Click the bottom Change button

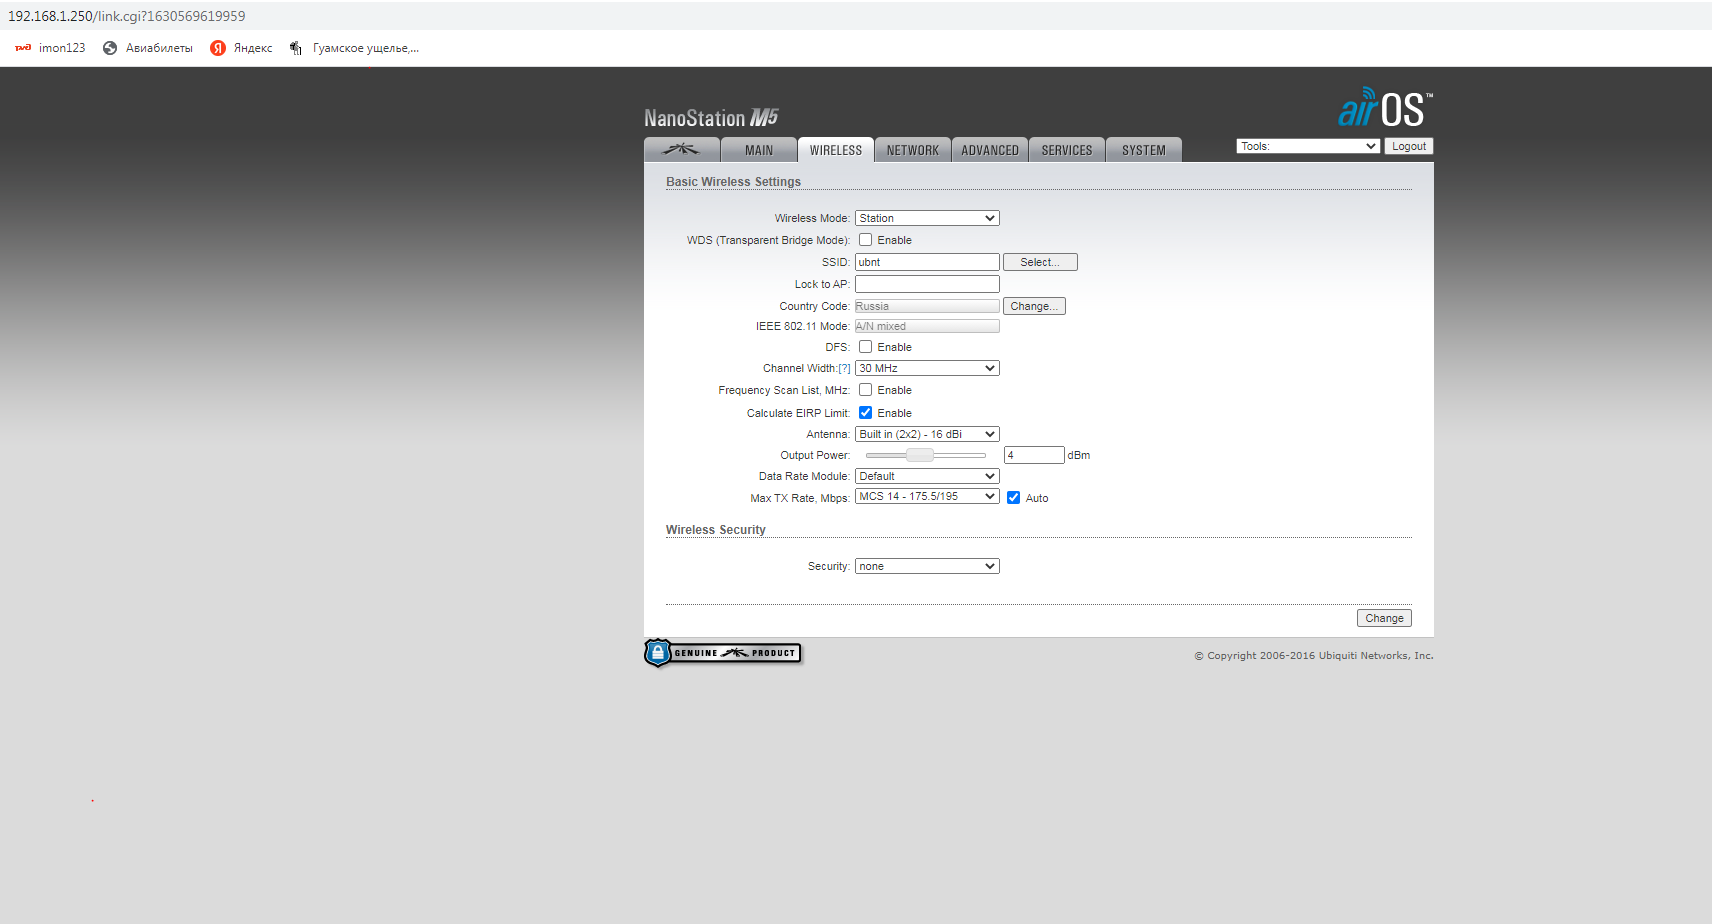[1384, 618]
